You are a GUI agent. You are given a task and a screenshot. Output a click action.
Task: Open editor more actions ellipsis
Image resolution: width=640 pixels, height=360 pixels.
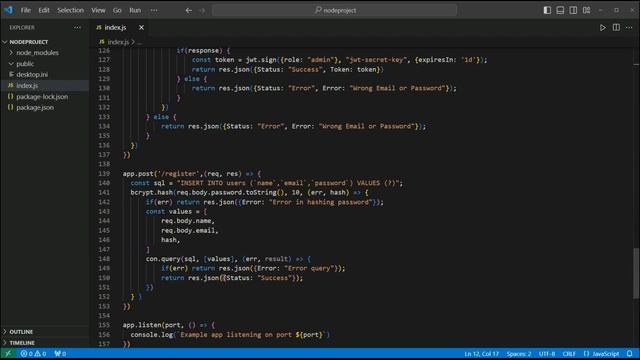(x=629, y=28)
